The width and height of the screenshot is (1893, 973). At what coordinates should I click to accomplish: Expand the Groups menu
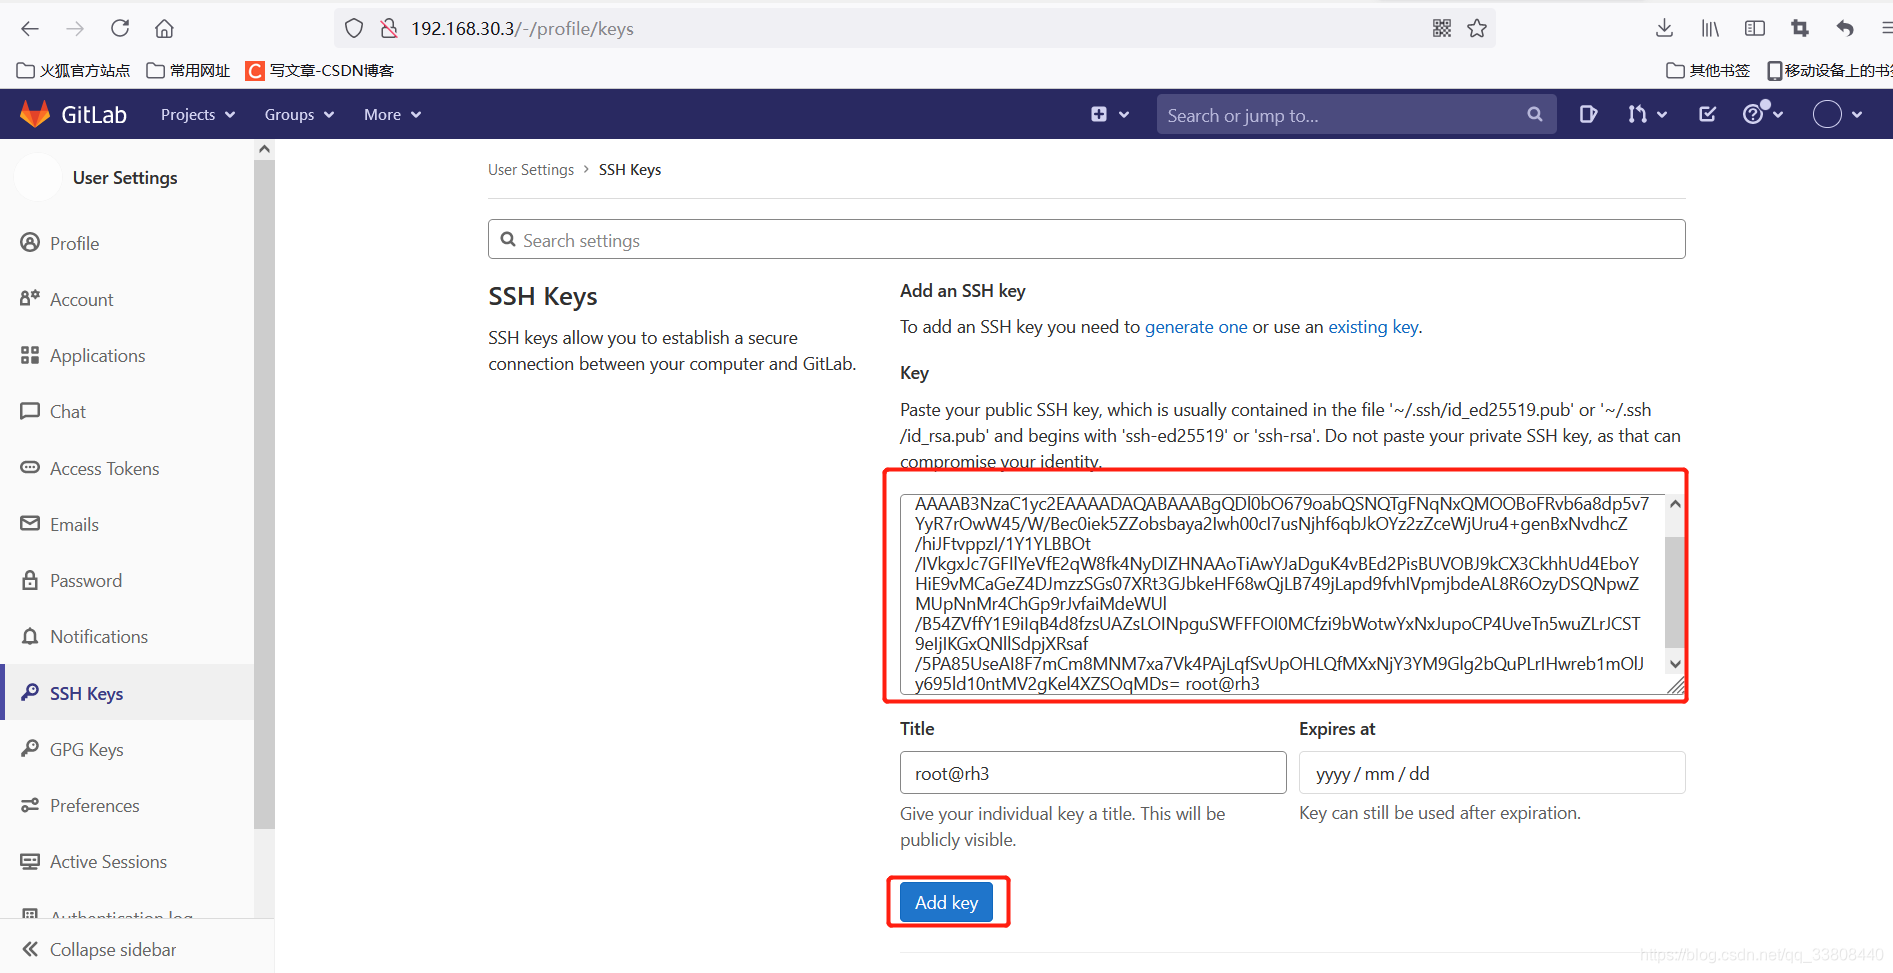point(299,114)
